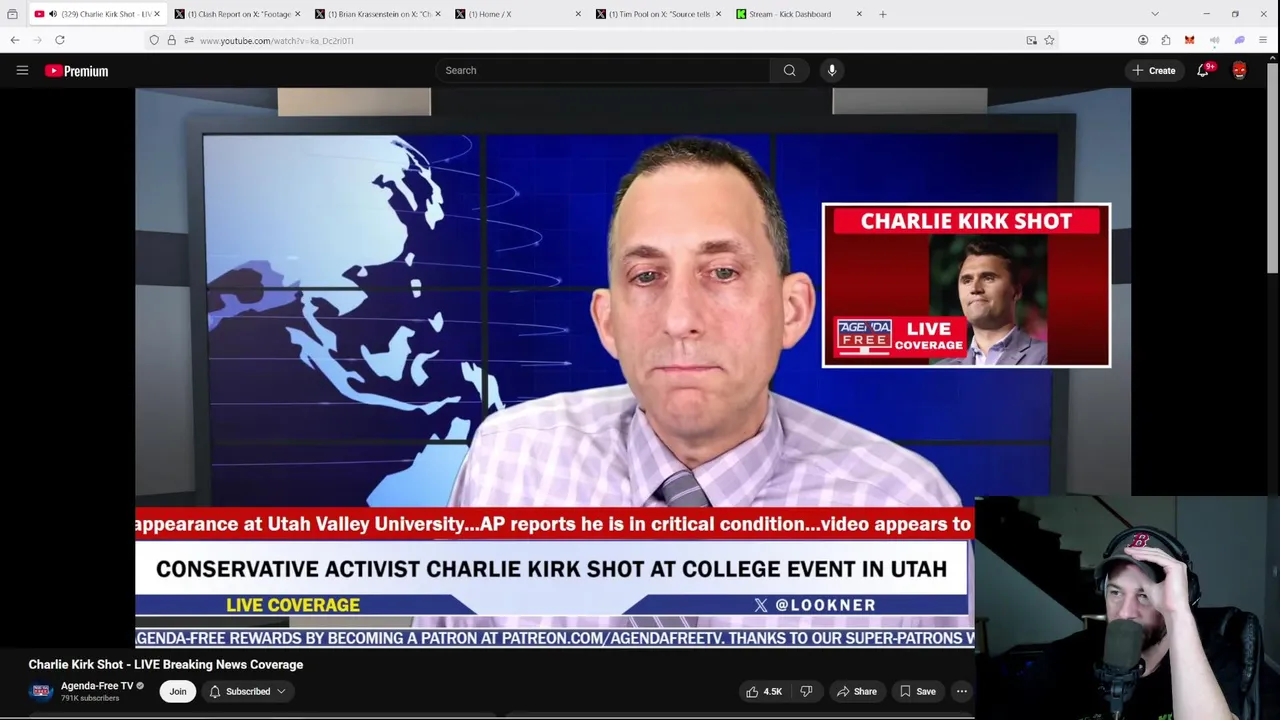Join the Agenda-Free TV channel
The image size is (1280, 720).
[177, 691]
